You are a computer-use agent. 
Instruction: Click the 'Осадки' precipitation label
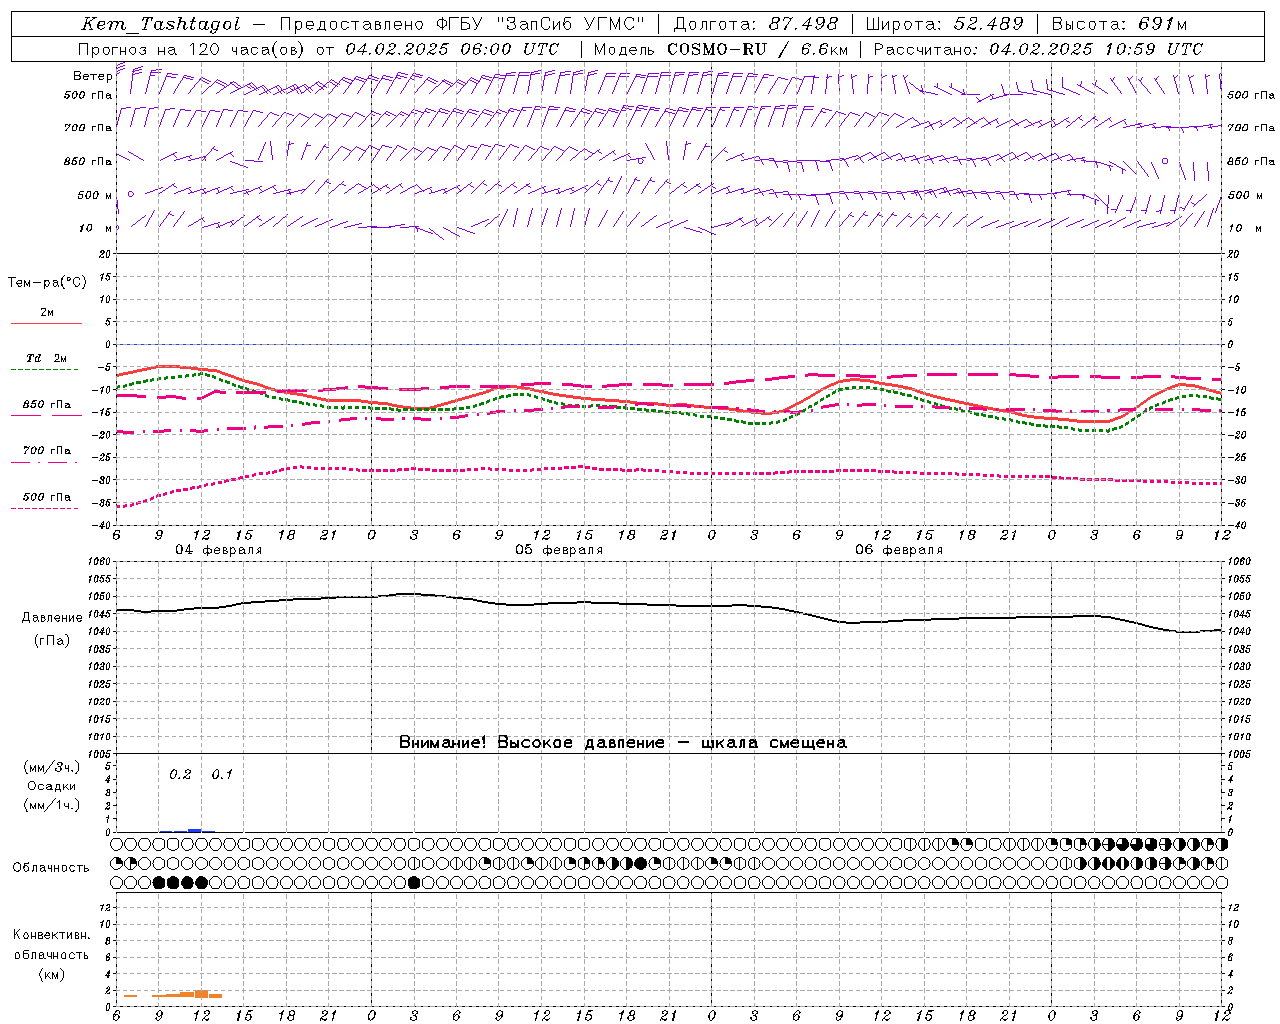point(52,786)
